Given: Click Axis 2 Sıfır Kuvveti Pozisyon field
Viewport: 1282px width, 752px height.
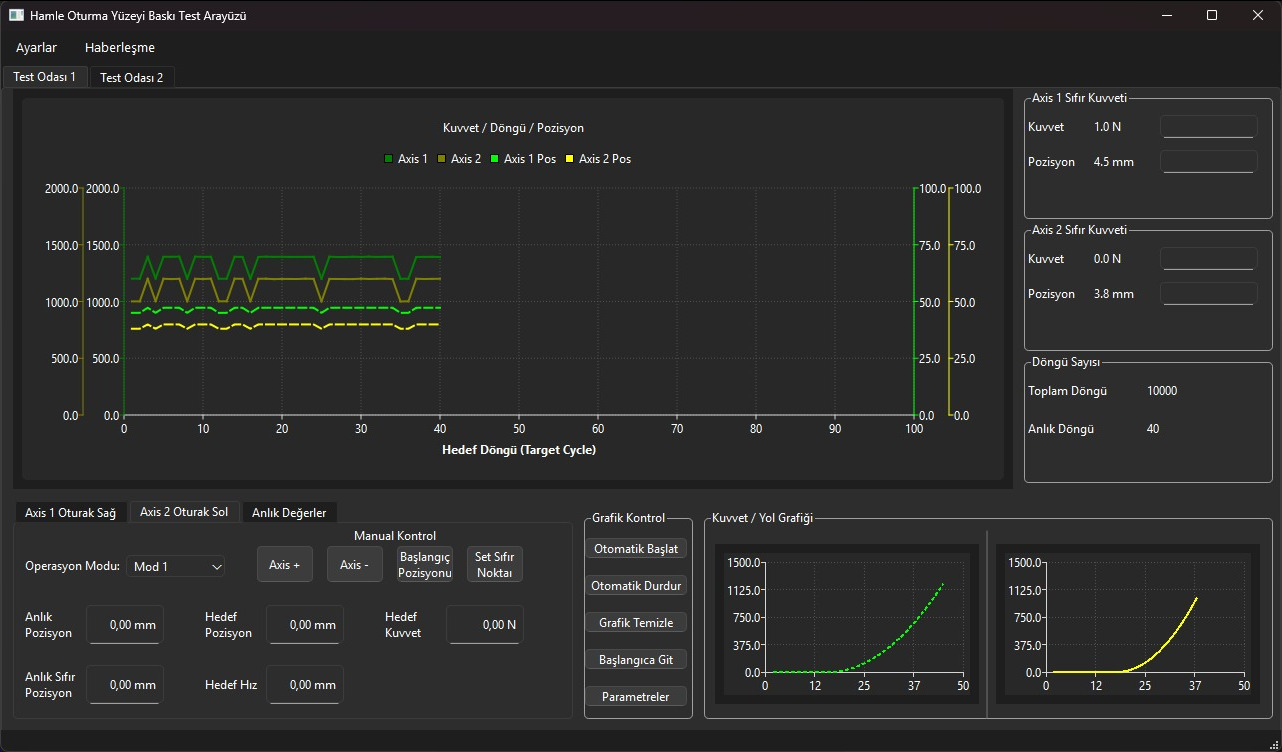Looking at the screenshot, I should pyautogui.click(x=1208, y=294).
